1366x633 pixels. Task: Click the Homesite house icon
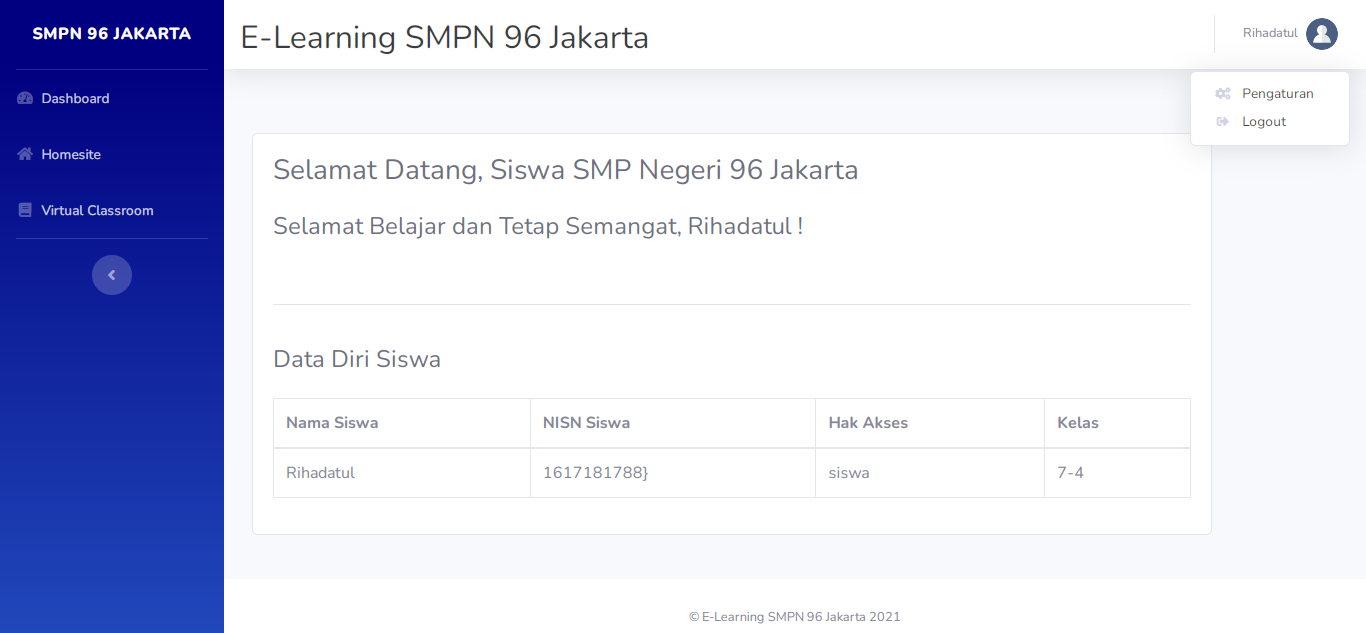point(26,154)
